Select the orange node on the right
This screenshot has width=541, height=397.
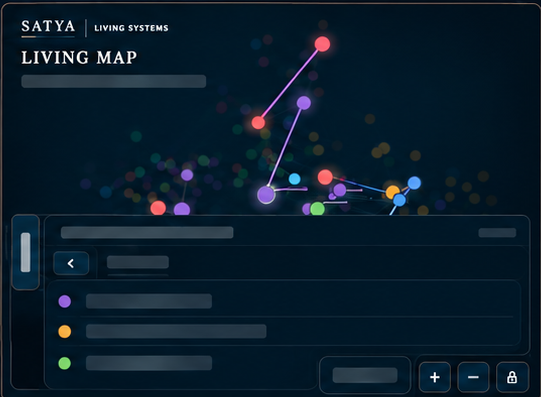coord(392,192)
